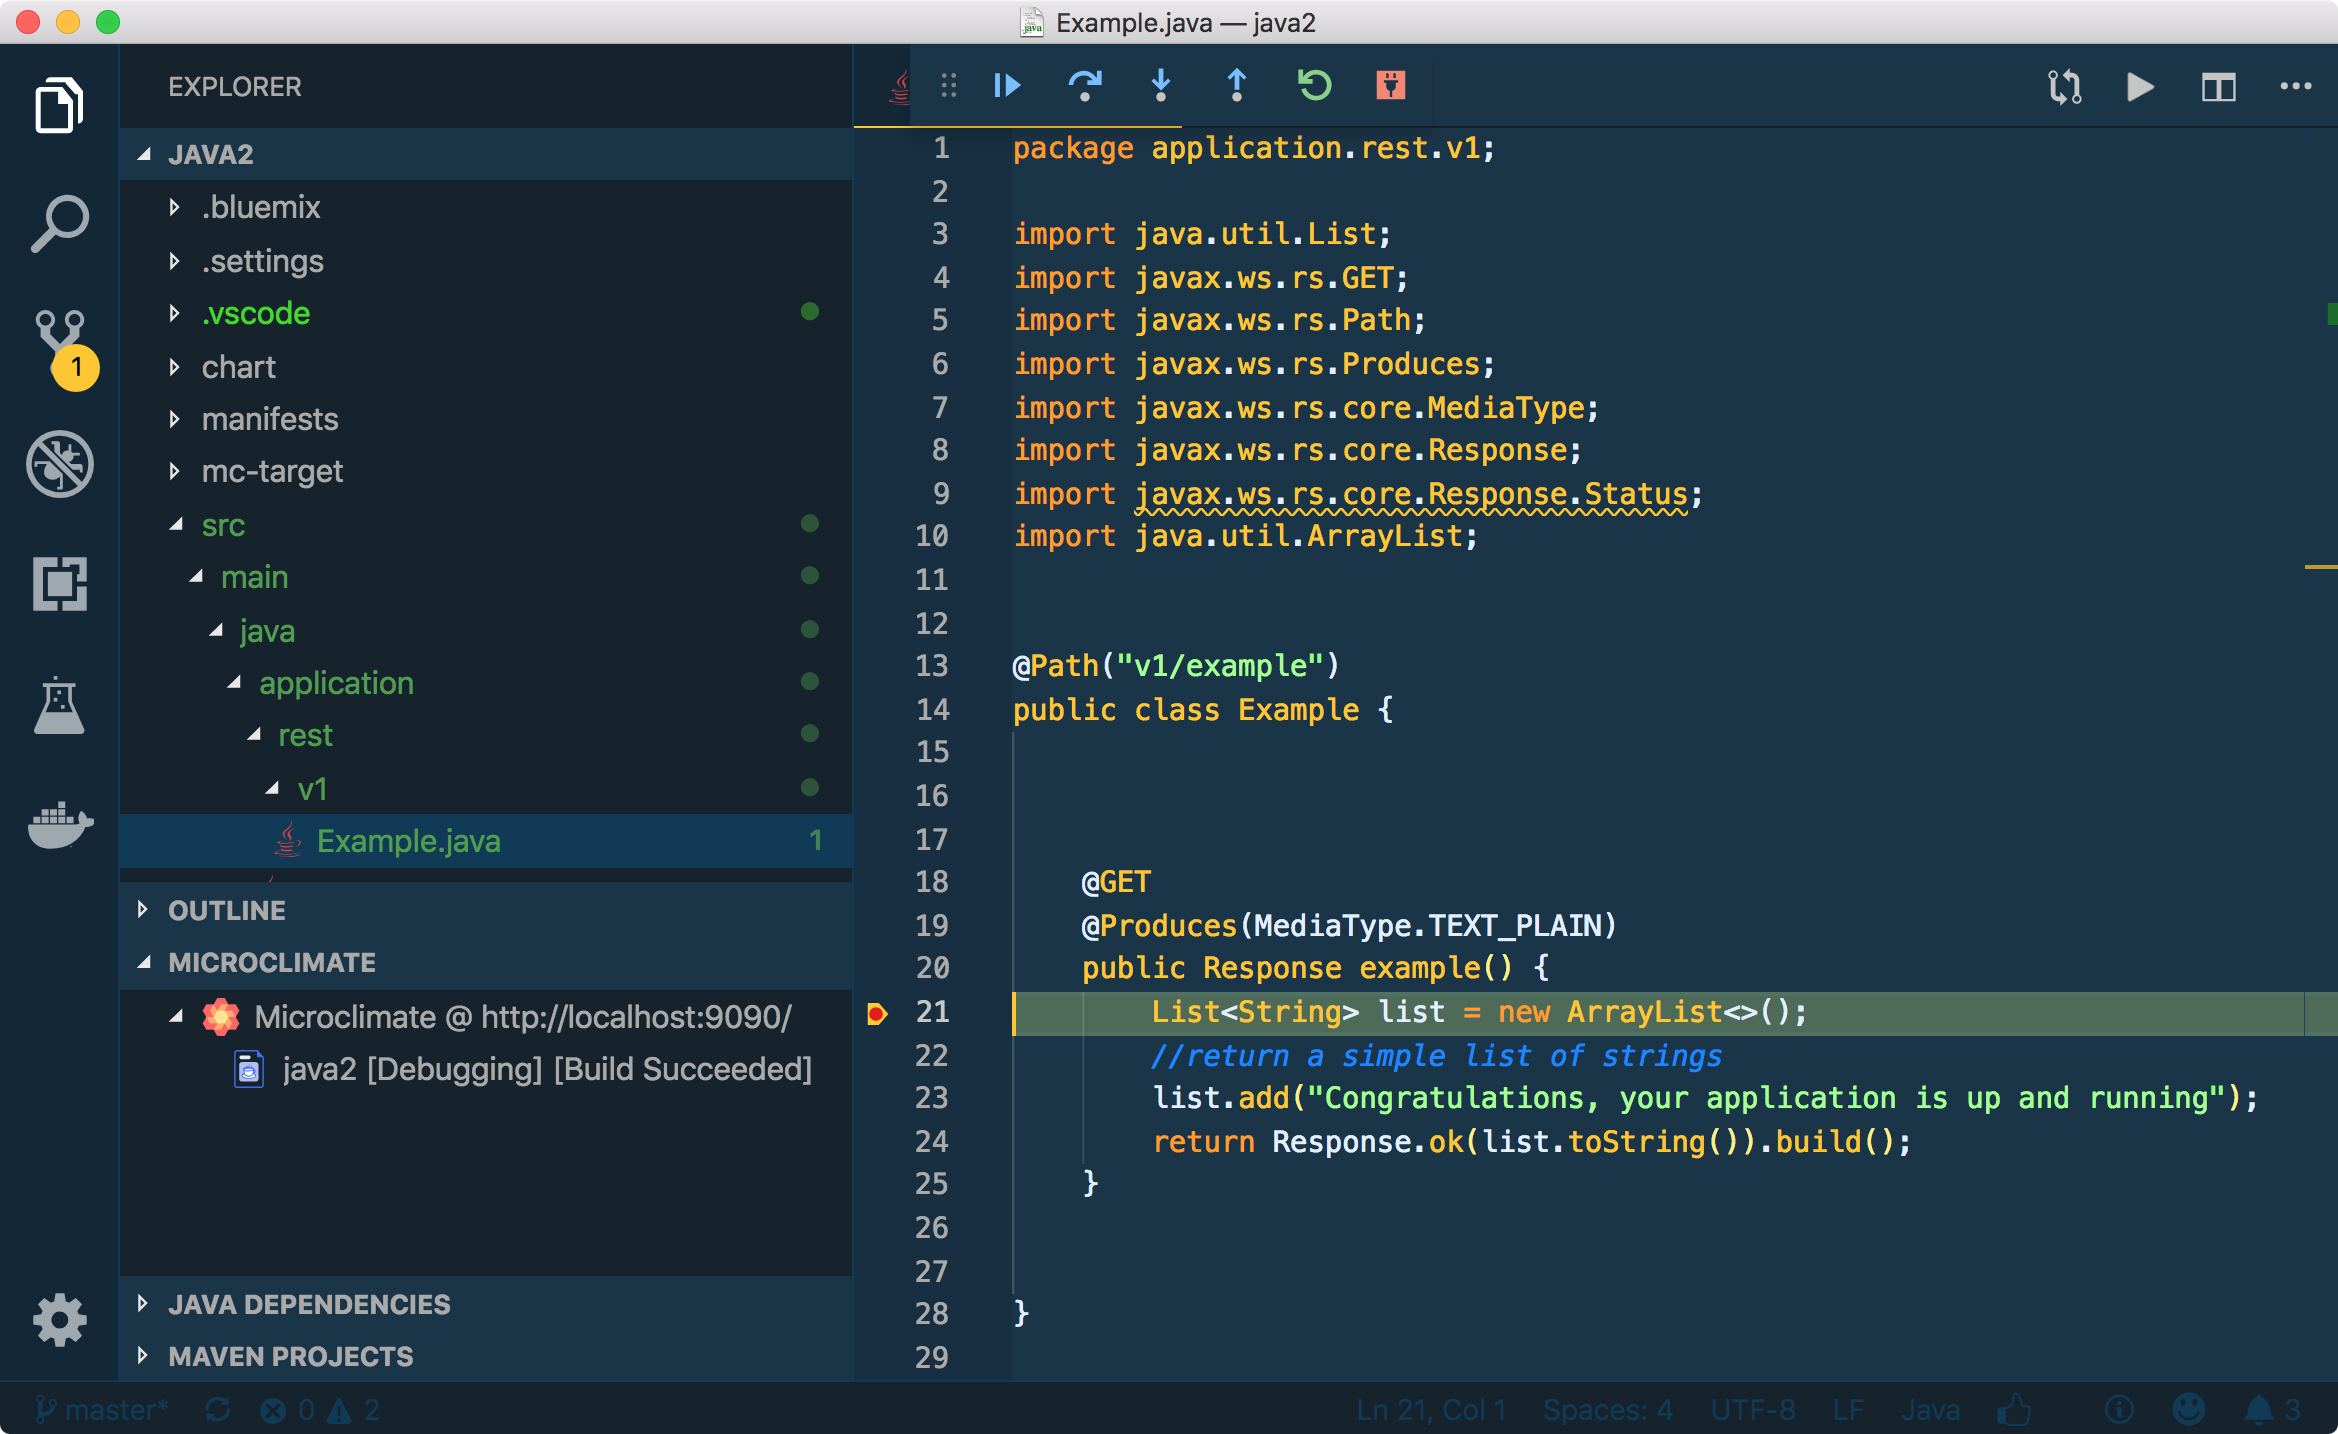
Task: Click the debug Step Out arrow
Action: coord(1237,86)
